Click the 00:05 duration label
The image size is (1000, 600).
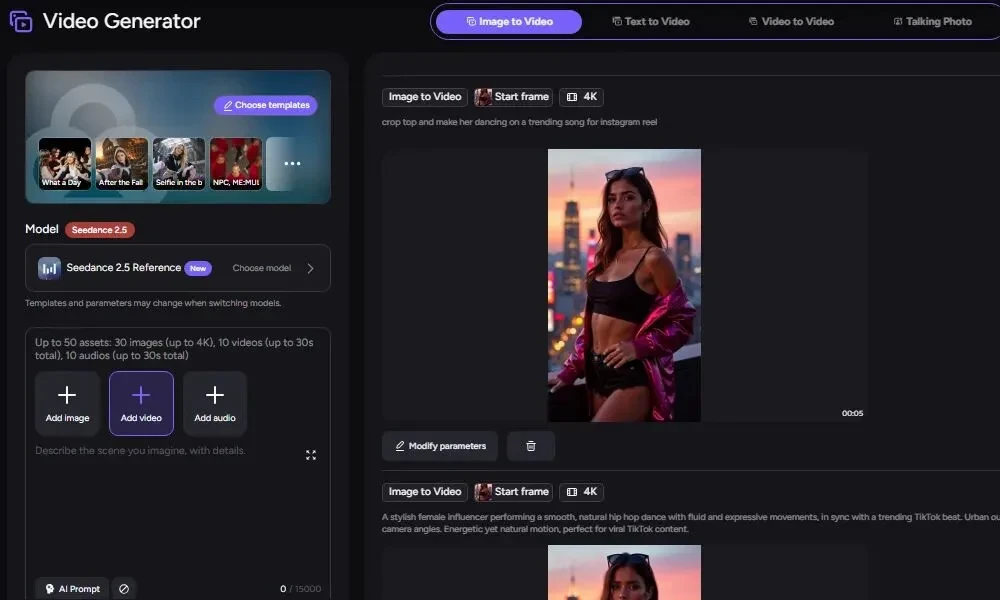point(852,413)
